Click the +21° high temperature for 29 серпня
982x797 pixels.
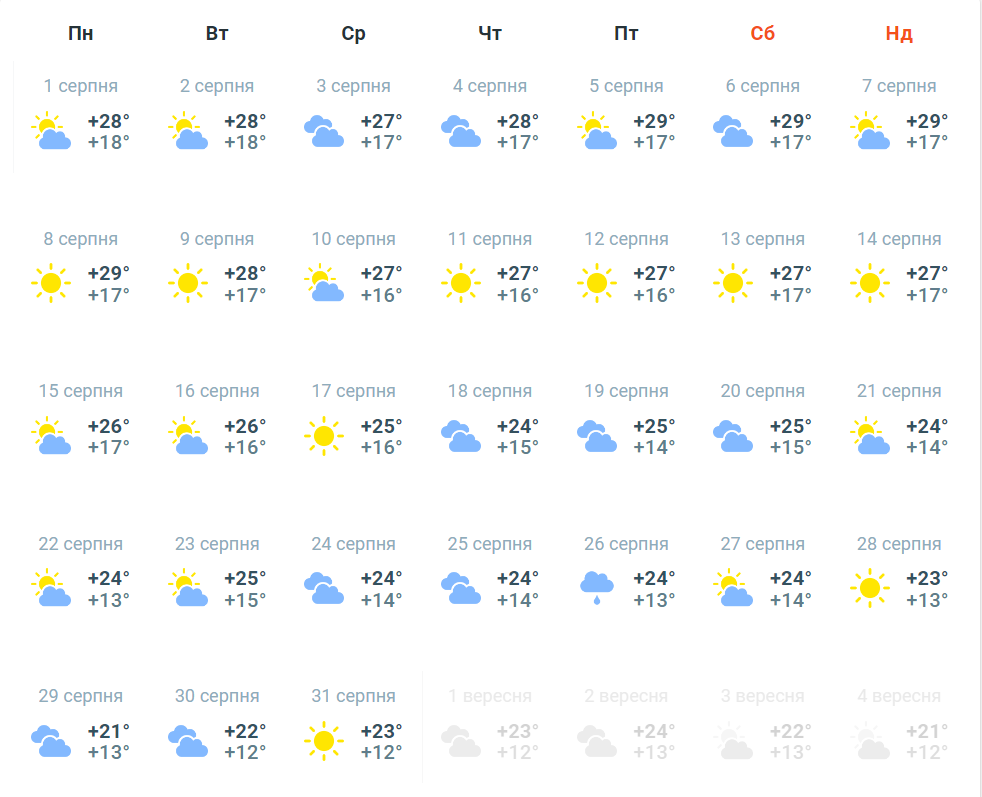pos(108,731)
